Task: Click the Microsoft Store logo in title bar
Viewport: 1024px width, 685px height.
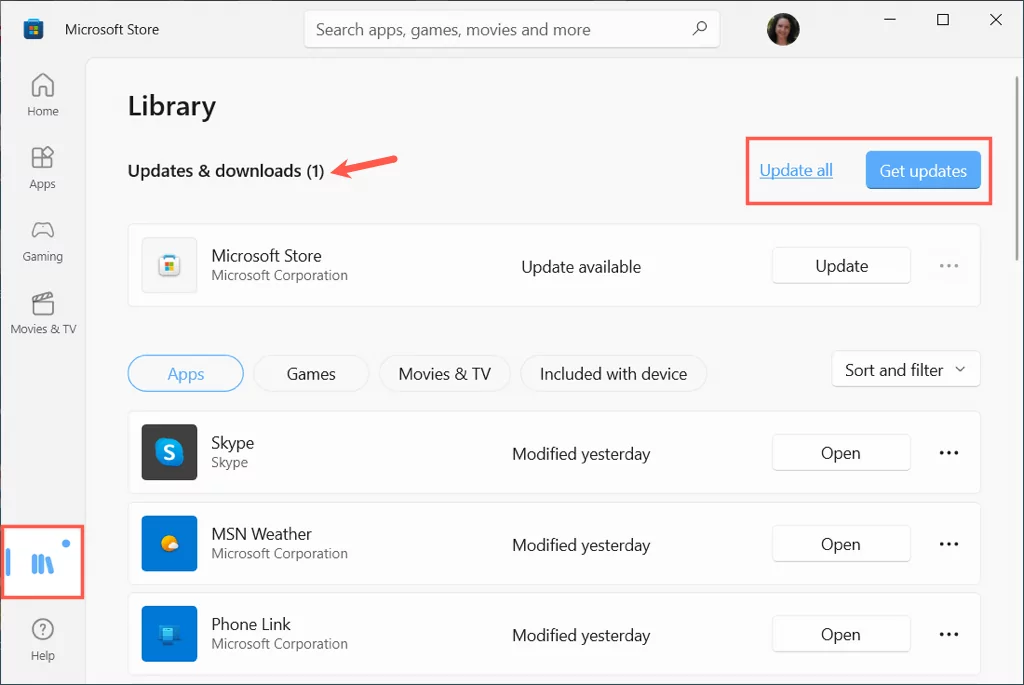Action: tap(33, 29)
